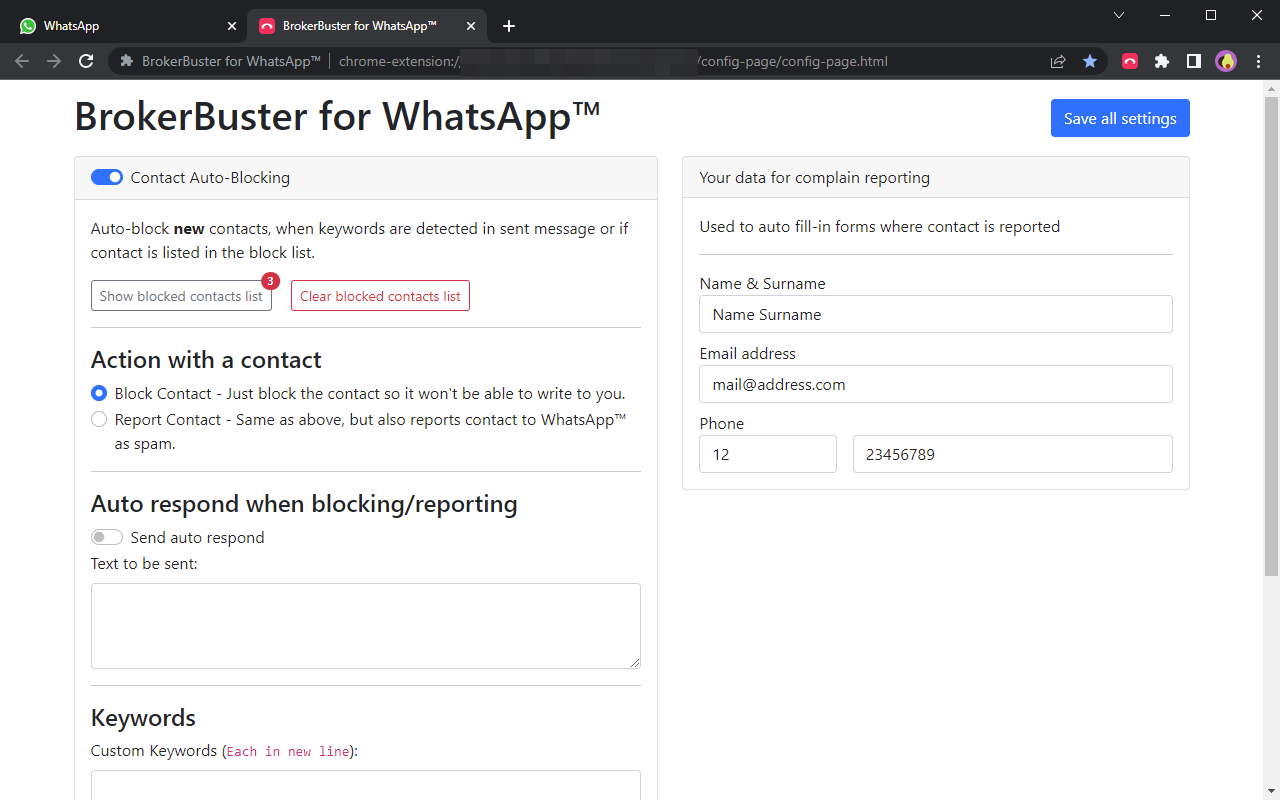Bookmark this page with the star icon

1090,61
